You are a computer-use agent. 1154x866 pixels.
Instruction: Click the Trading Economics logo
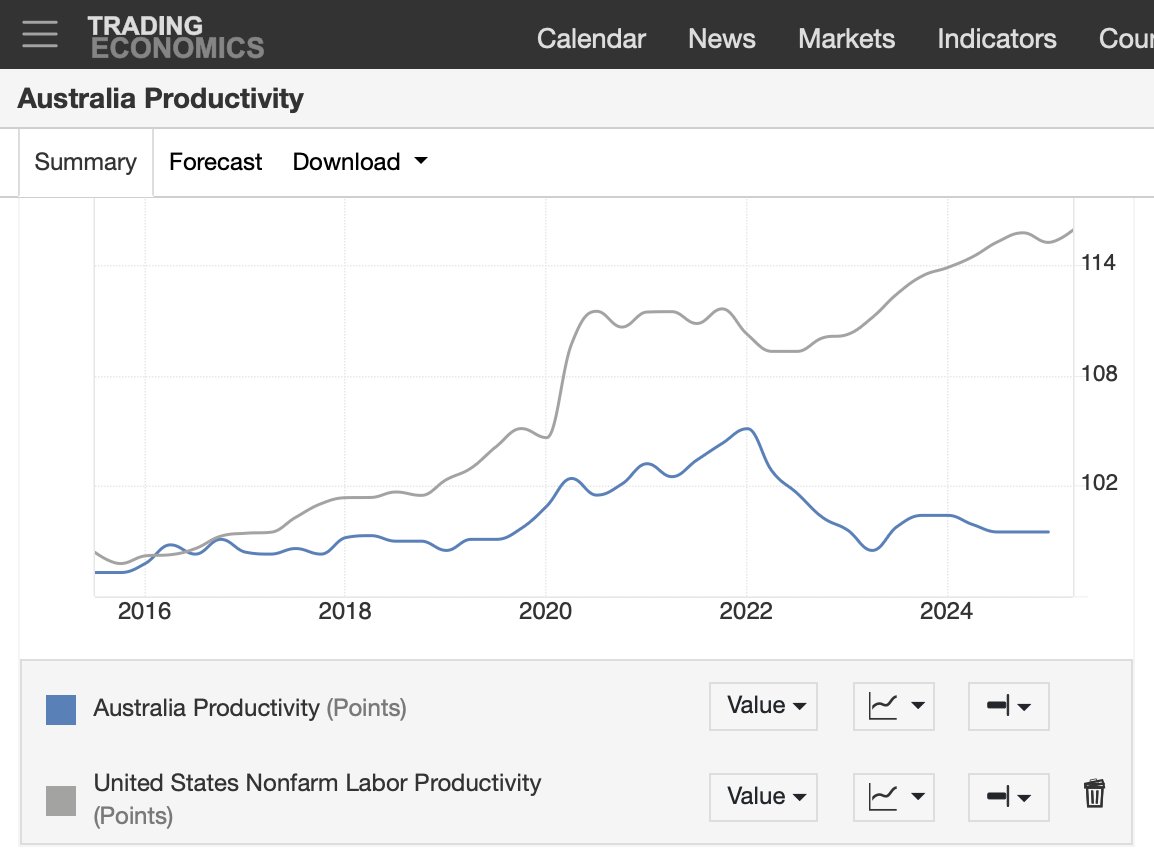[175, 37]
